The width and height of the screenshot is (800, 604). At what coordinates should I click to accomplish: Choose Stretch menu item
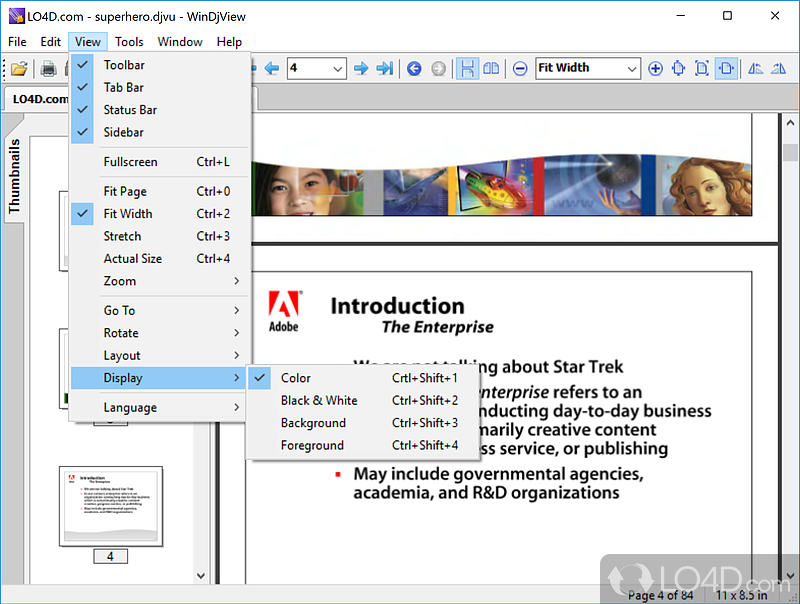click(x=160, y=236)
